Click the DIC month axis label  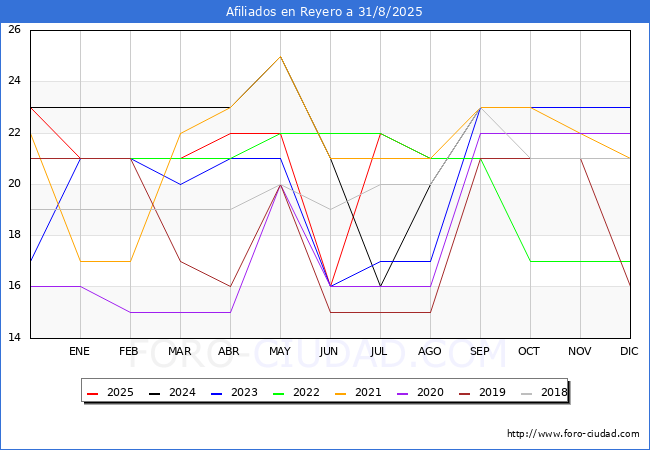[x=630, y=352]
